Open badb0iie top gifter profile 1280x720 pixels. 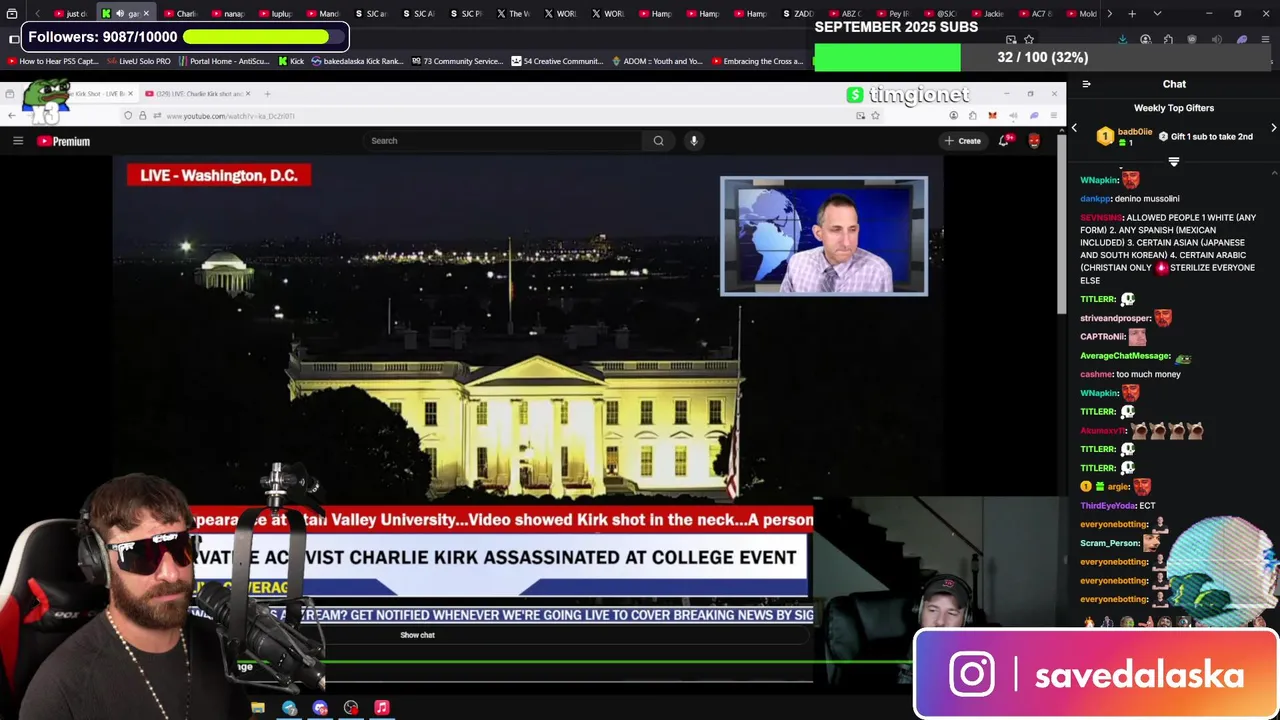[x=1134, y=132]
